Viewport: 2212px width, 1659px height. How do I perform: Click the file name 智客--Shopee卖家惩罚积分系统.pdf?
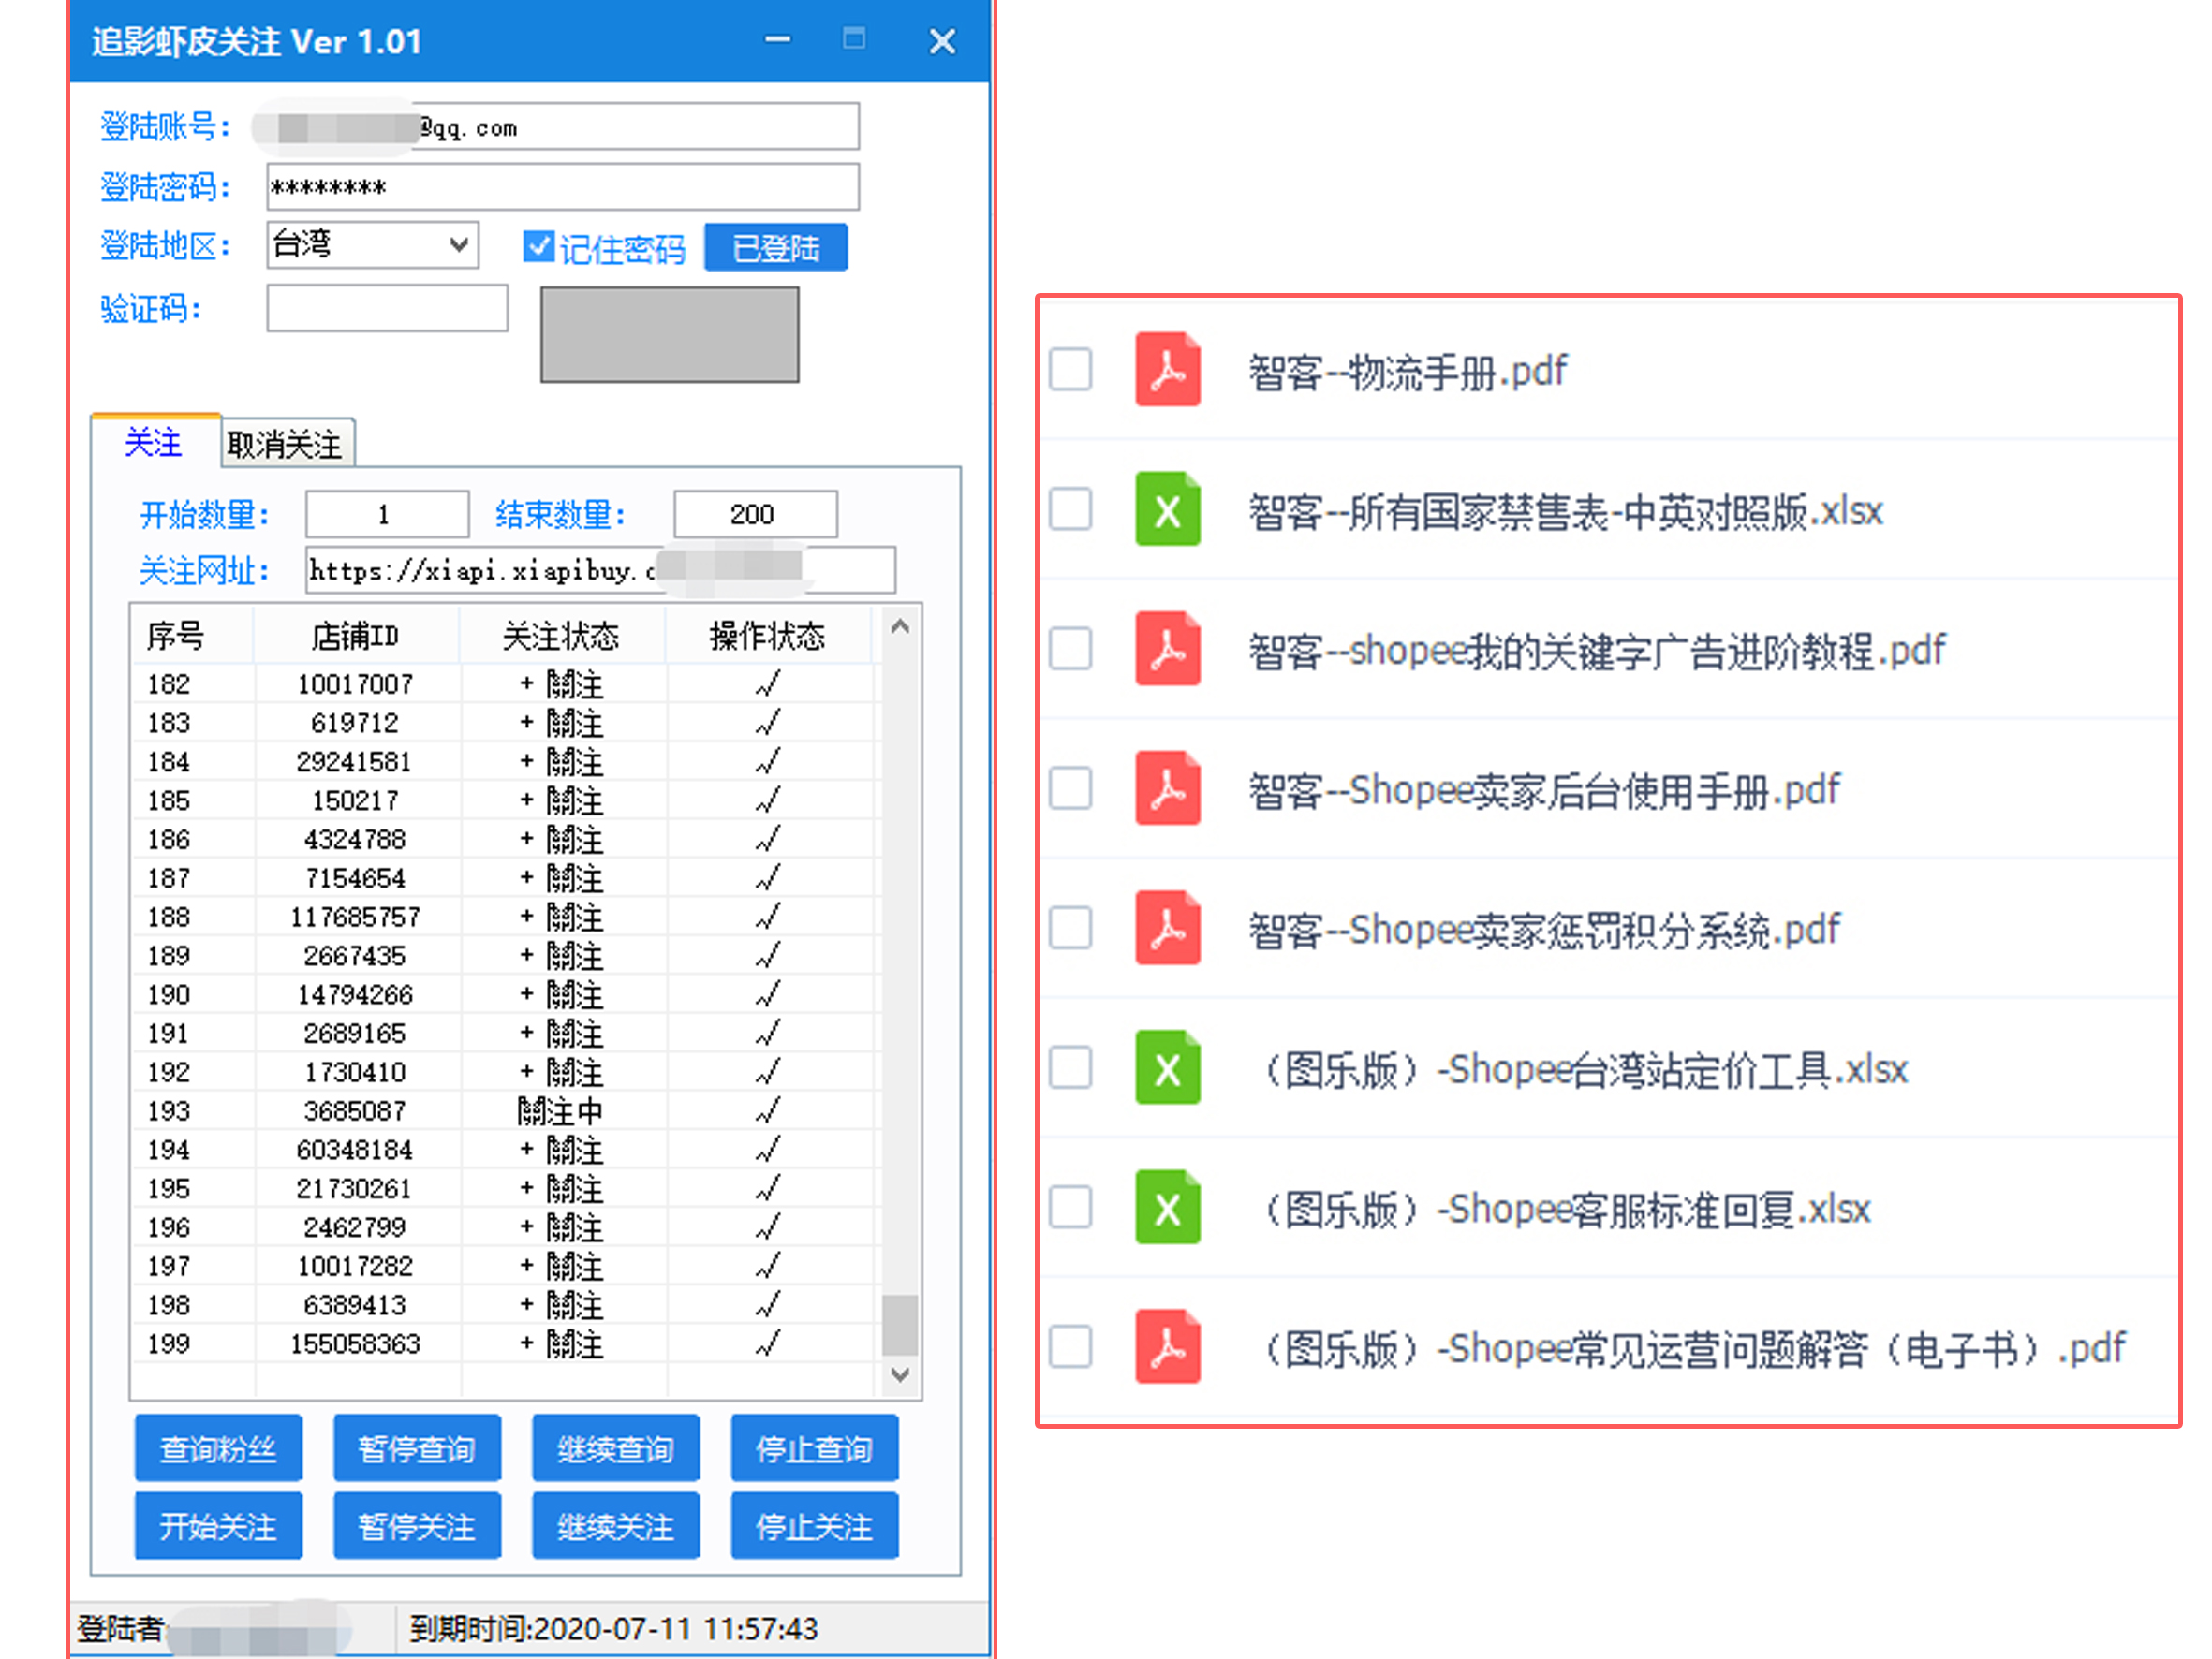1544,931
